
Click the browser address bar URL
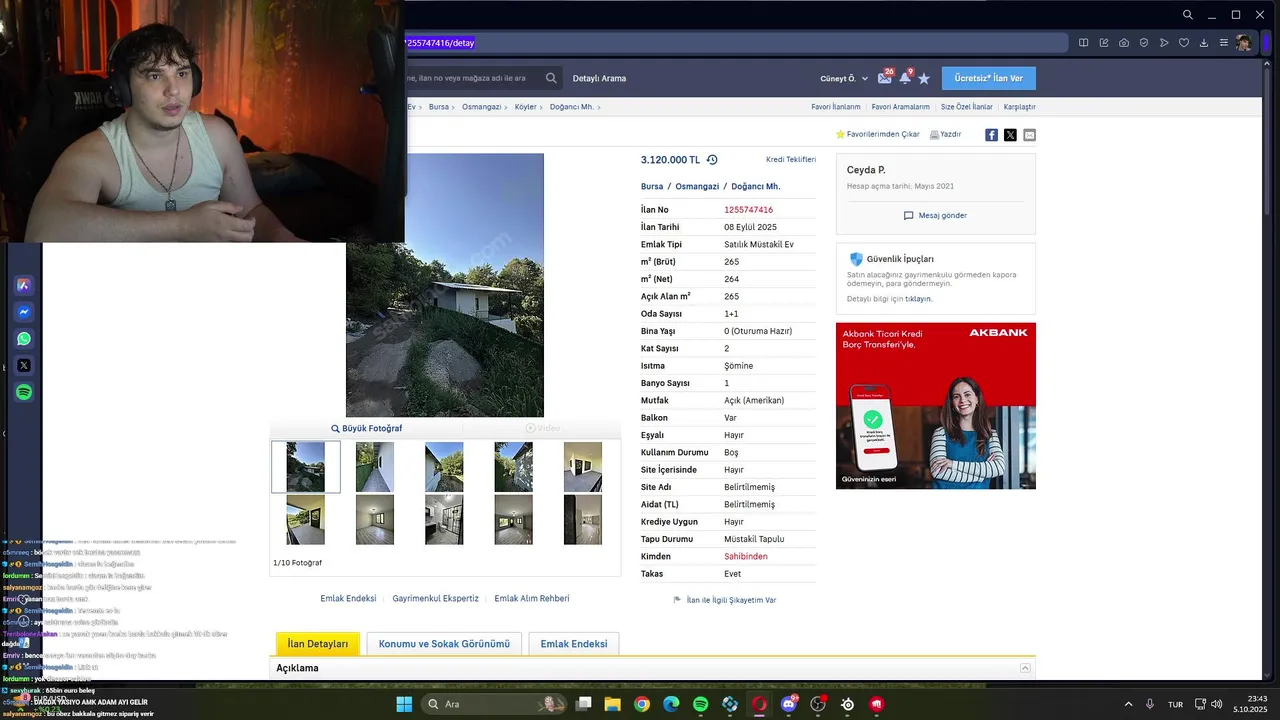pos(440,43)
